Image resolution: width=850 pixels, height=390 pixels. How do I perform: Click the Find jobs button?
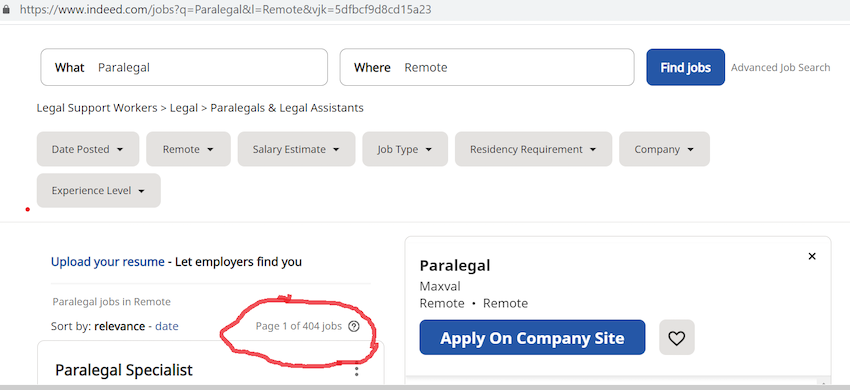click(x=685, y=67)
